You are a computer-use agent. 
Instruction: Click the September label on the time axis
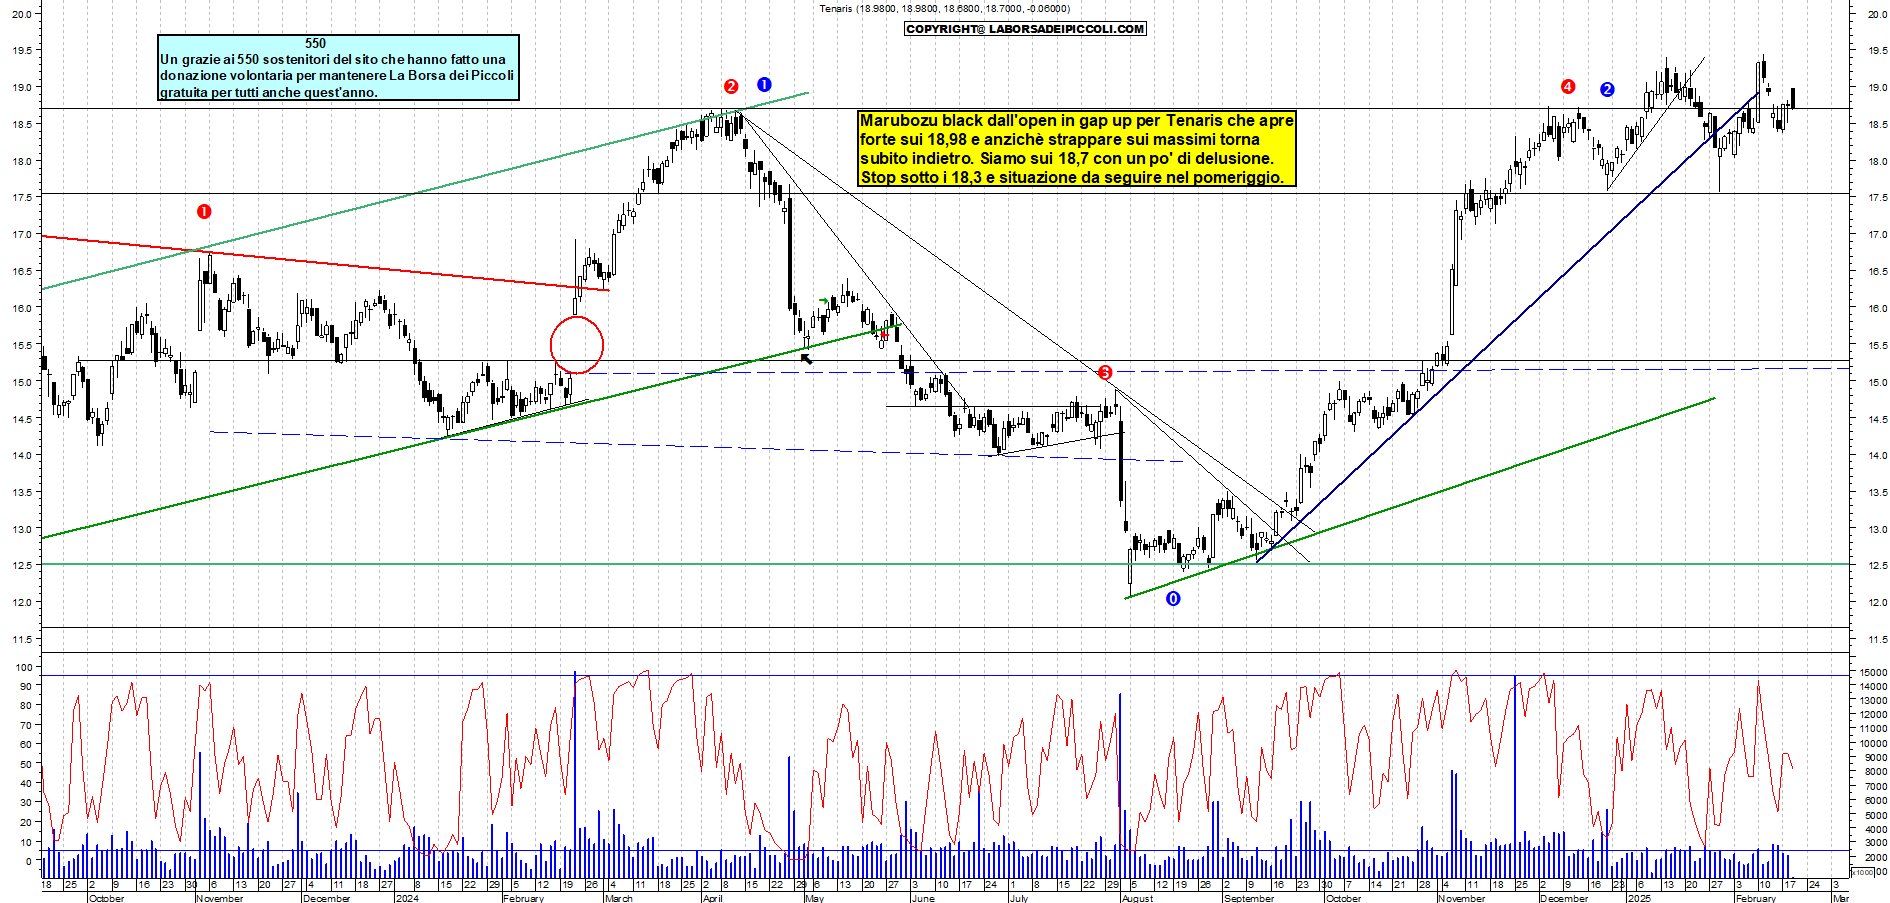(x=1249, y=898)
